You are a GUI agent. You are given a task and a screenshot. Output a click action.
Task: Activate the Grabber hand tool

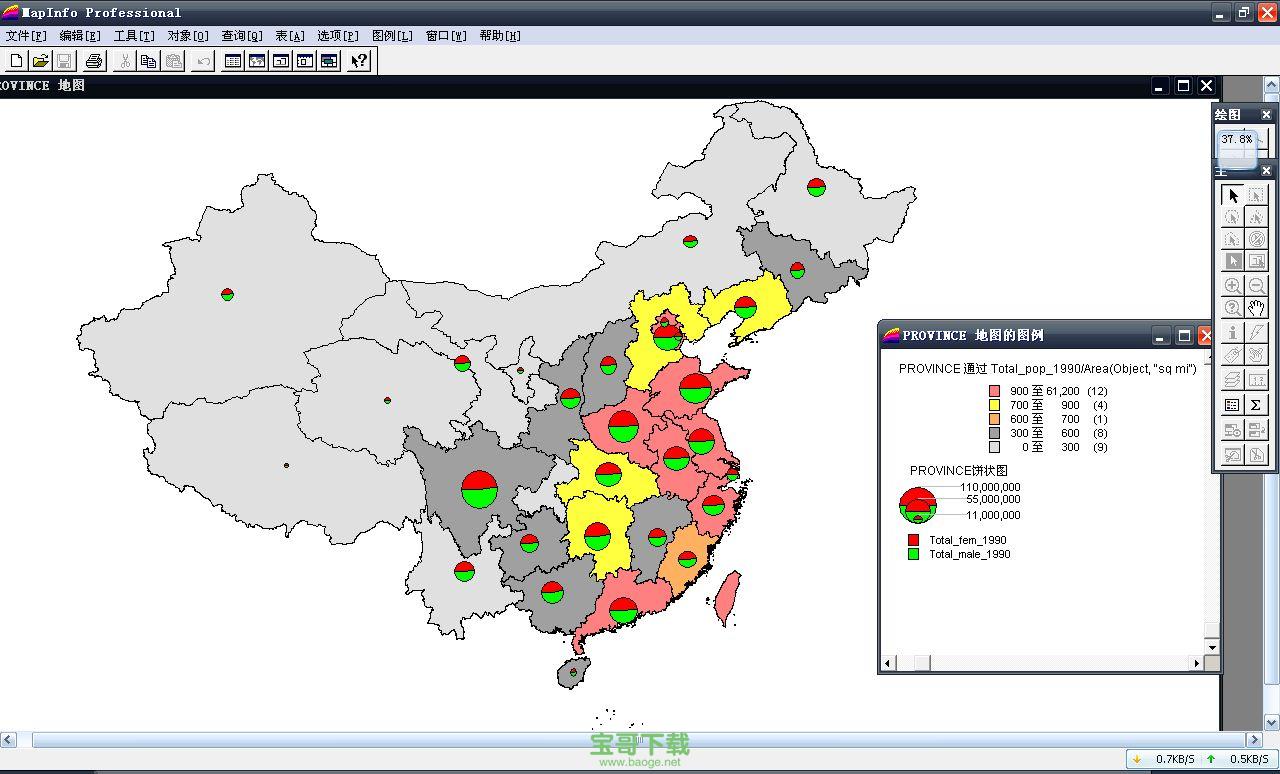(x=1257, y=306)
